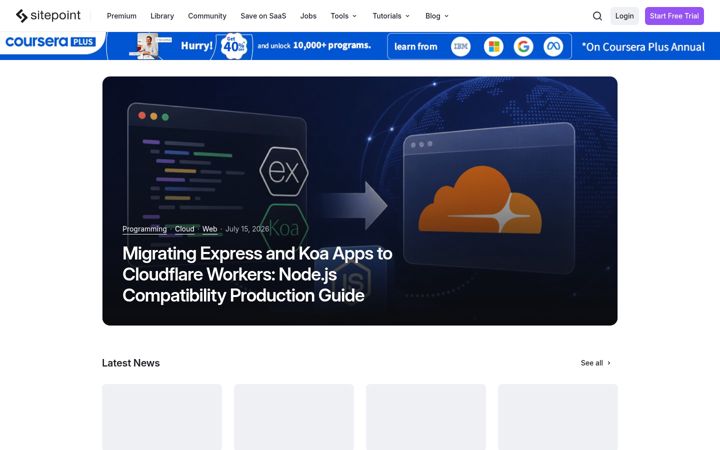The image size is (720, 450).
Task: Click the Latest News heading
Action: point(131,363)
